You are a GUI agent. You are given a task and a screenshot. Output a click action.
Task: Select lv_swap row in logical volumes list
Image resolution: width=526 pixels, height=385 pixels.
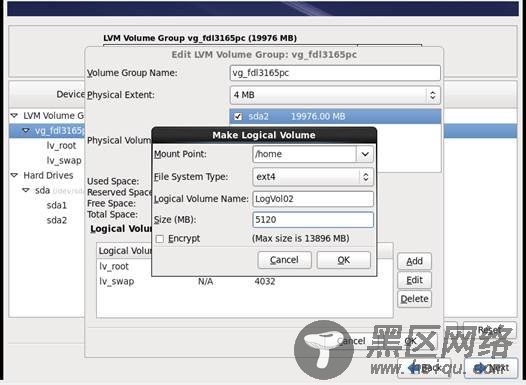(244, 281)
